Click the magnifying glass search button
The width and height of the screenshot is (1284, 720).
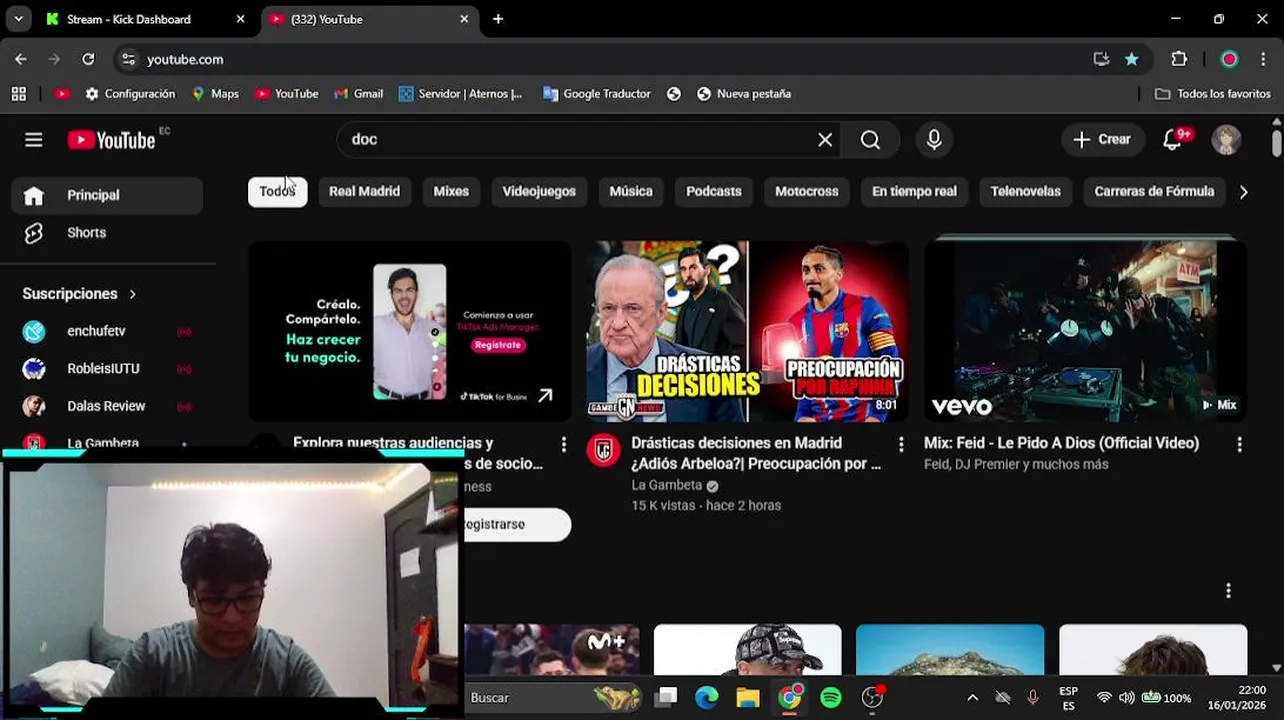coord(870,140)
